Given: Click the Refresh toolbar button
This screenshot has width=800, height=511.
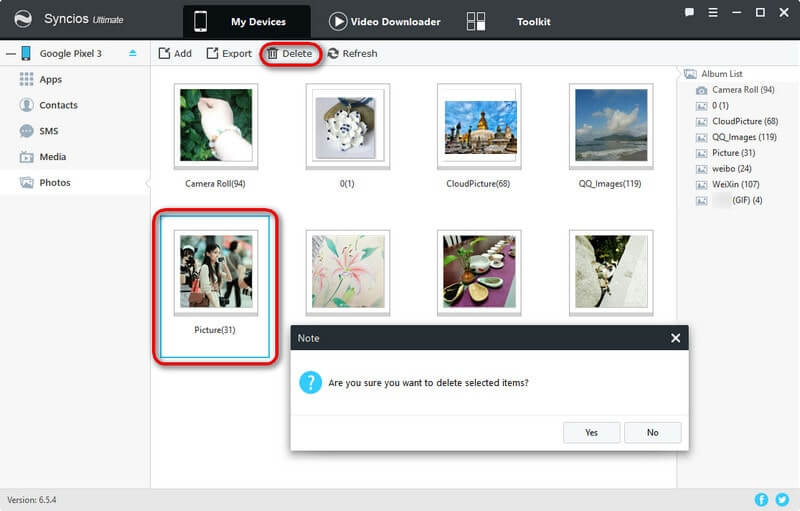Looking at the screenshot, I should [352, 54].
